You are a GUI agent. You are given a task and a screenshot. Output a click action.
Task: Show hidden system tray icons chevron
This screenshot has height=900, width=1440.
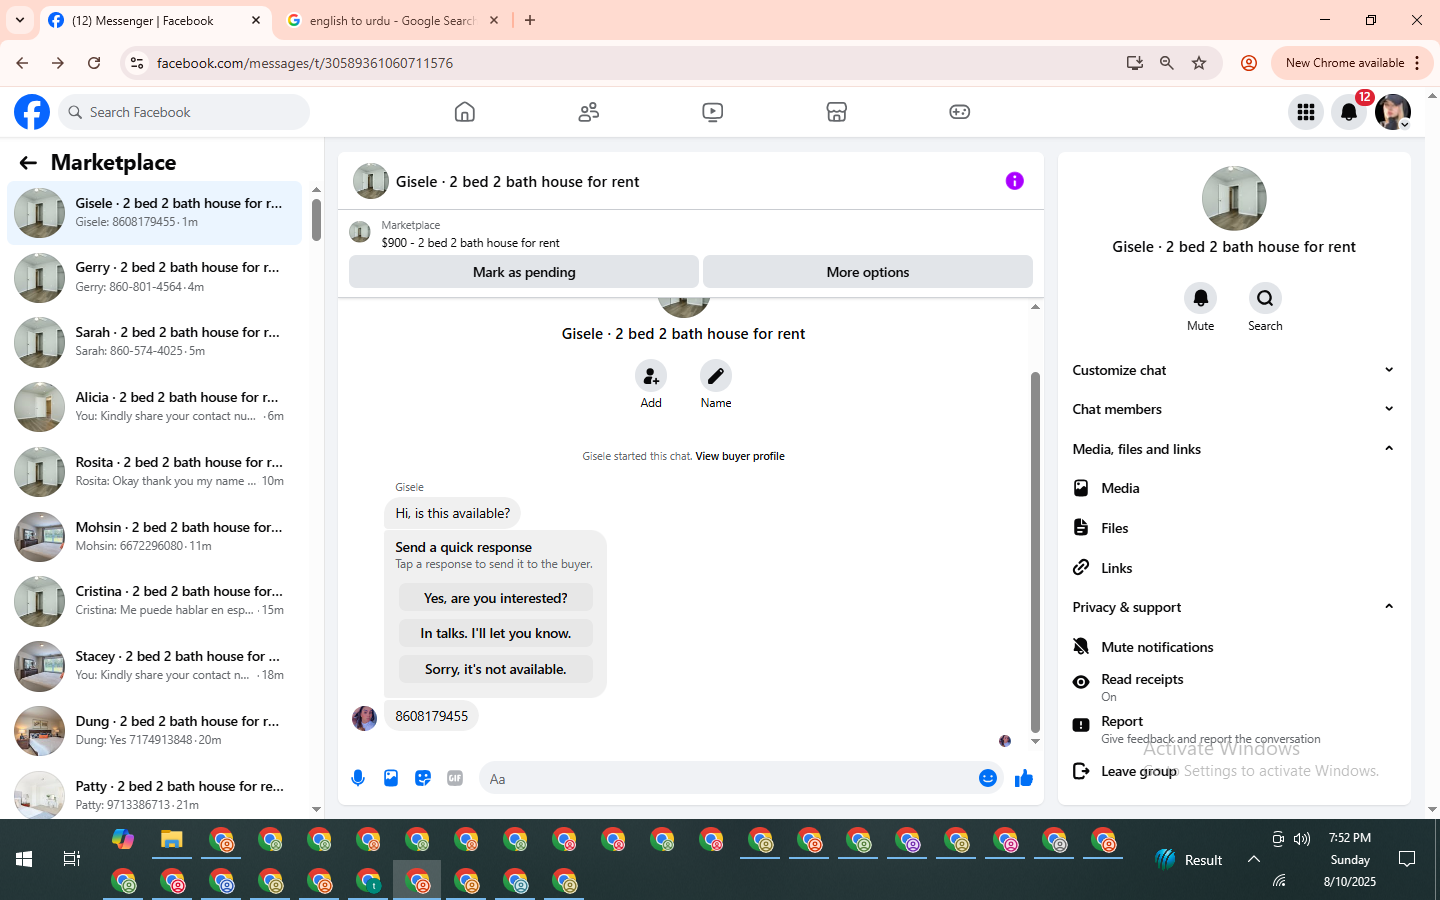pos(1254,859)
